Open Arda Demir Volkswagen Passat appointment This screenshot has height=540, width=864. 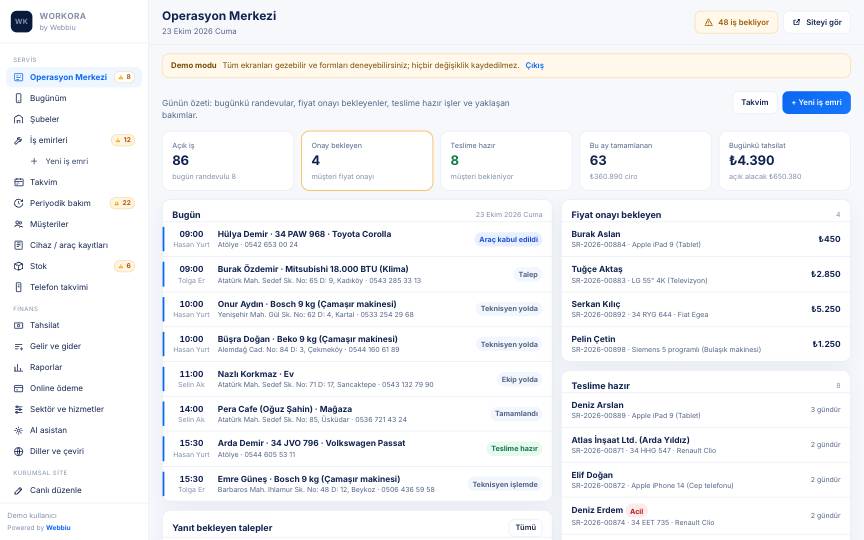tap(357, 449)
